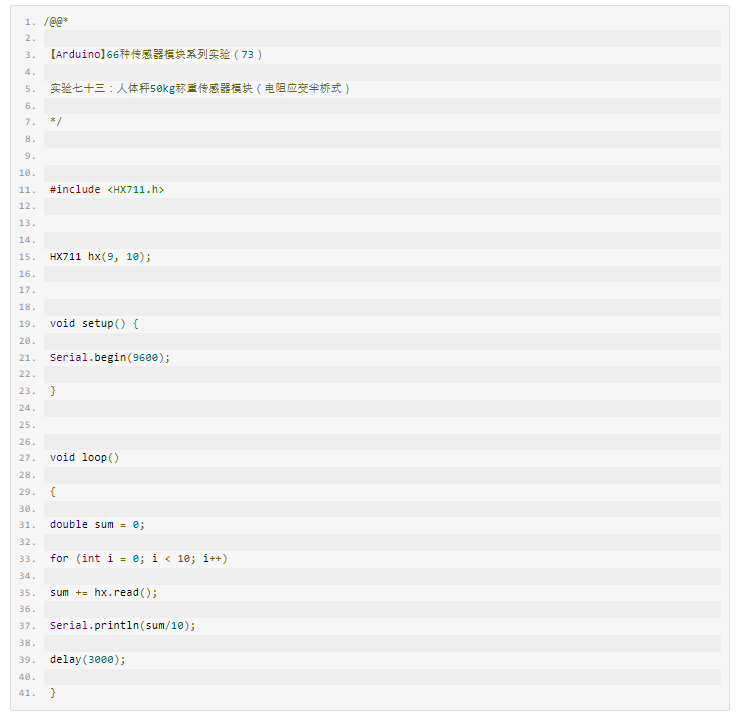Click the 'void loop()' line
The height and width of the screenshot is (717, 750).
[85, 458]
